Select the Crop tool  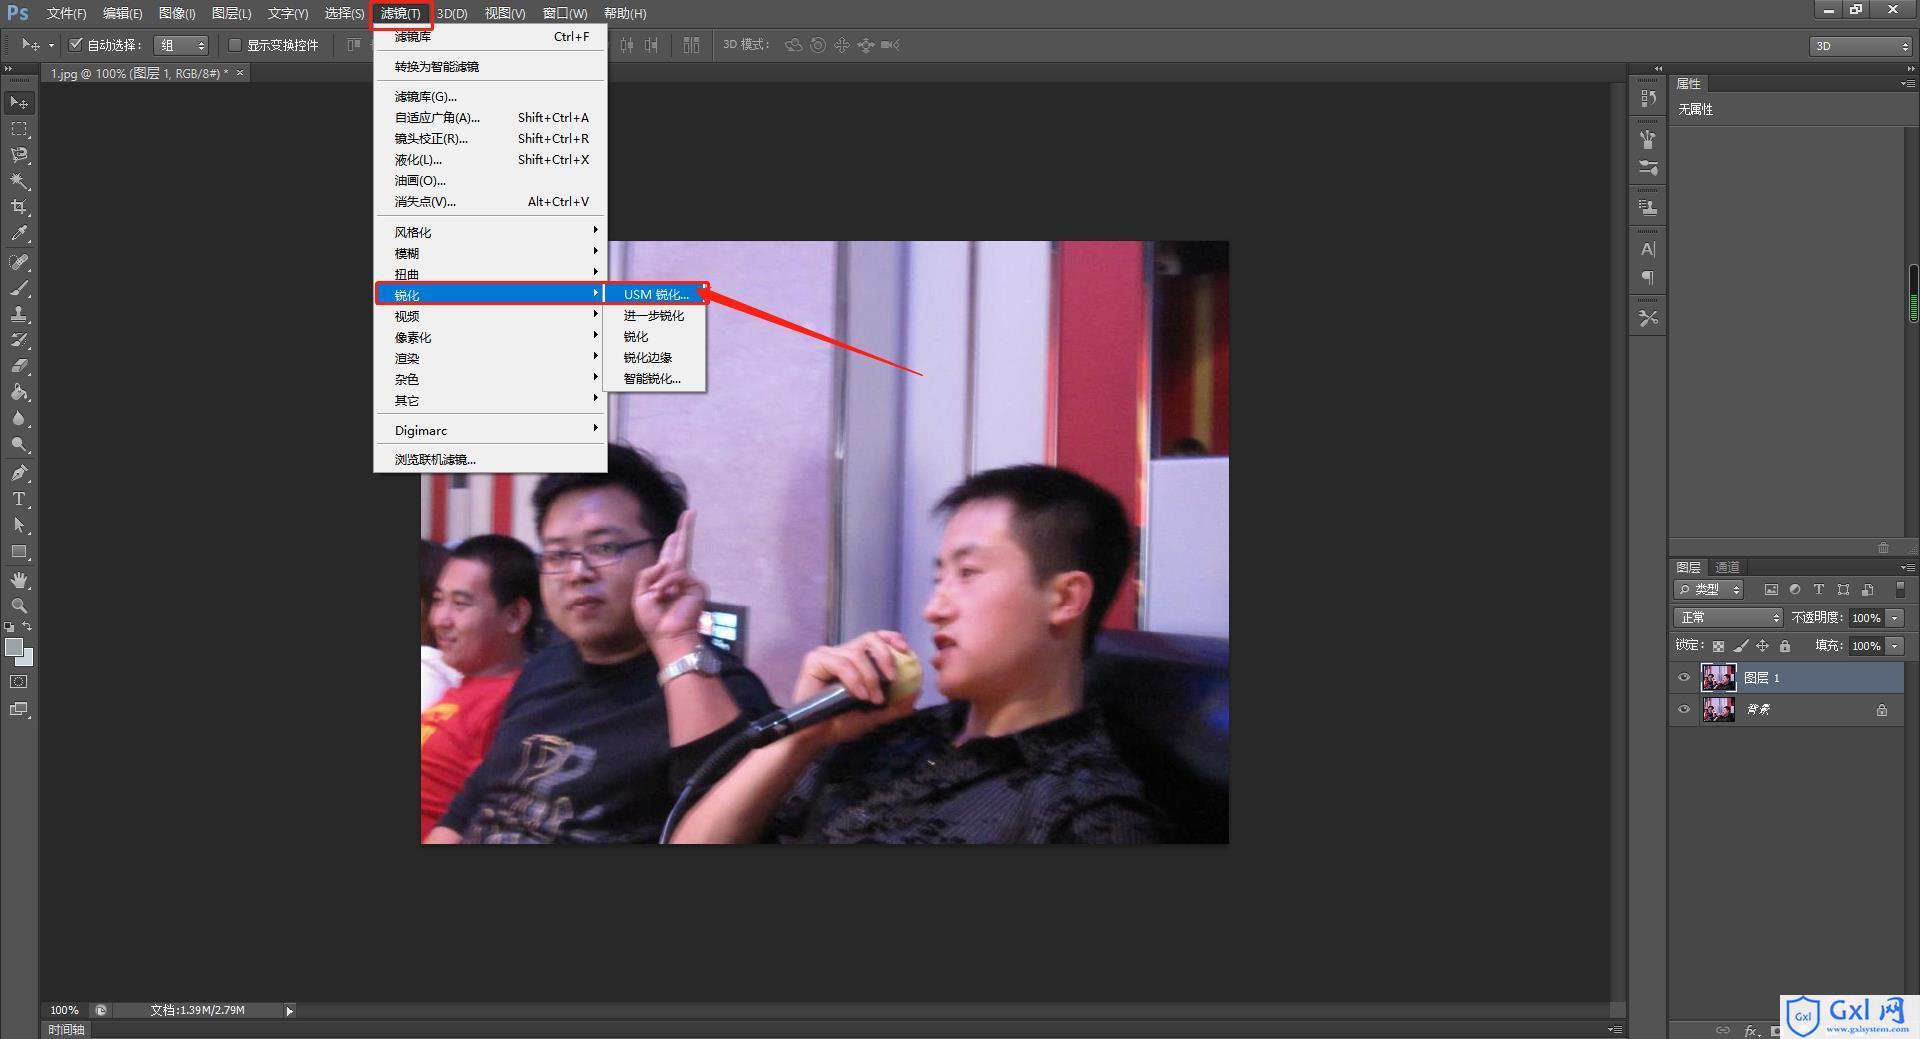[19, 207]
